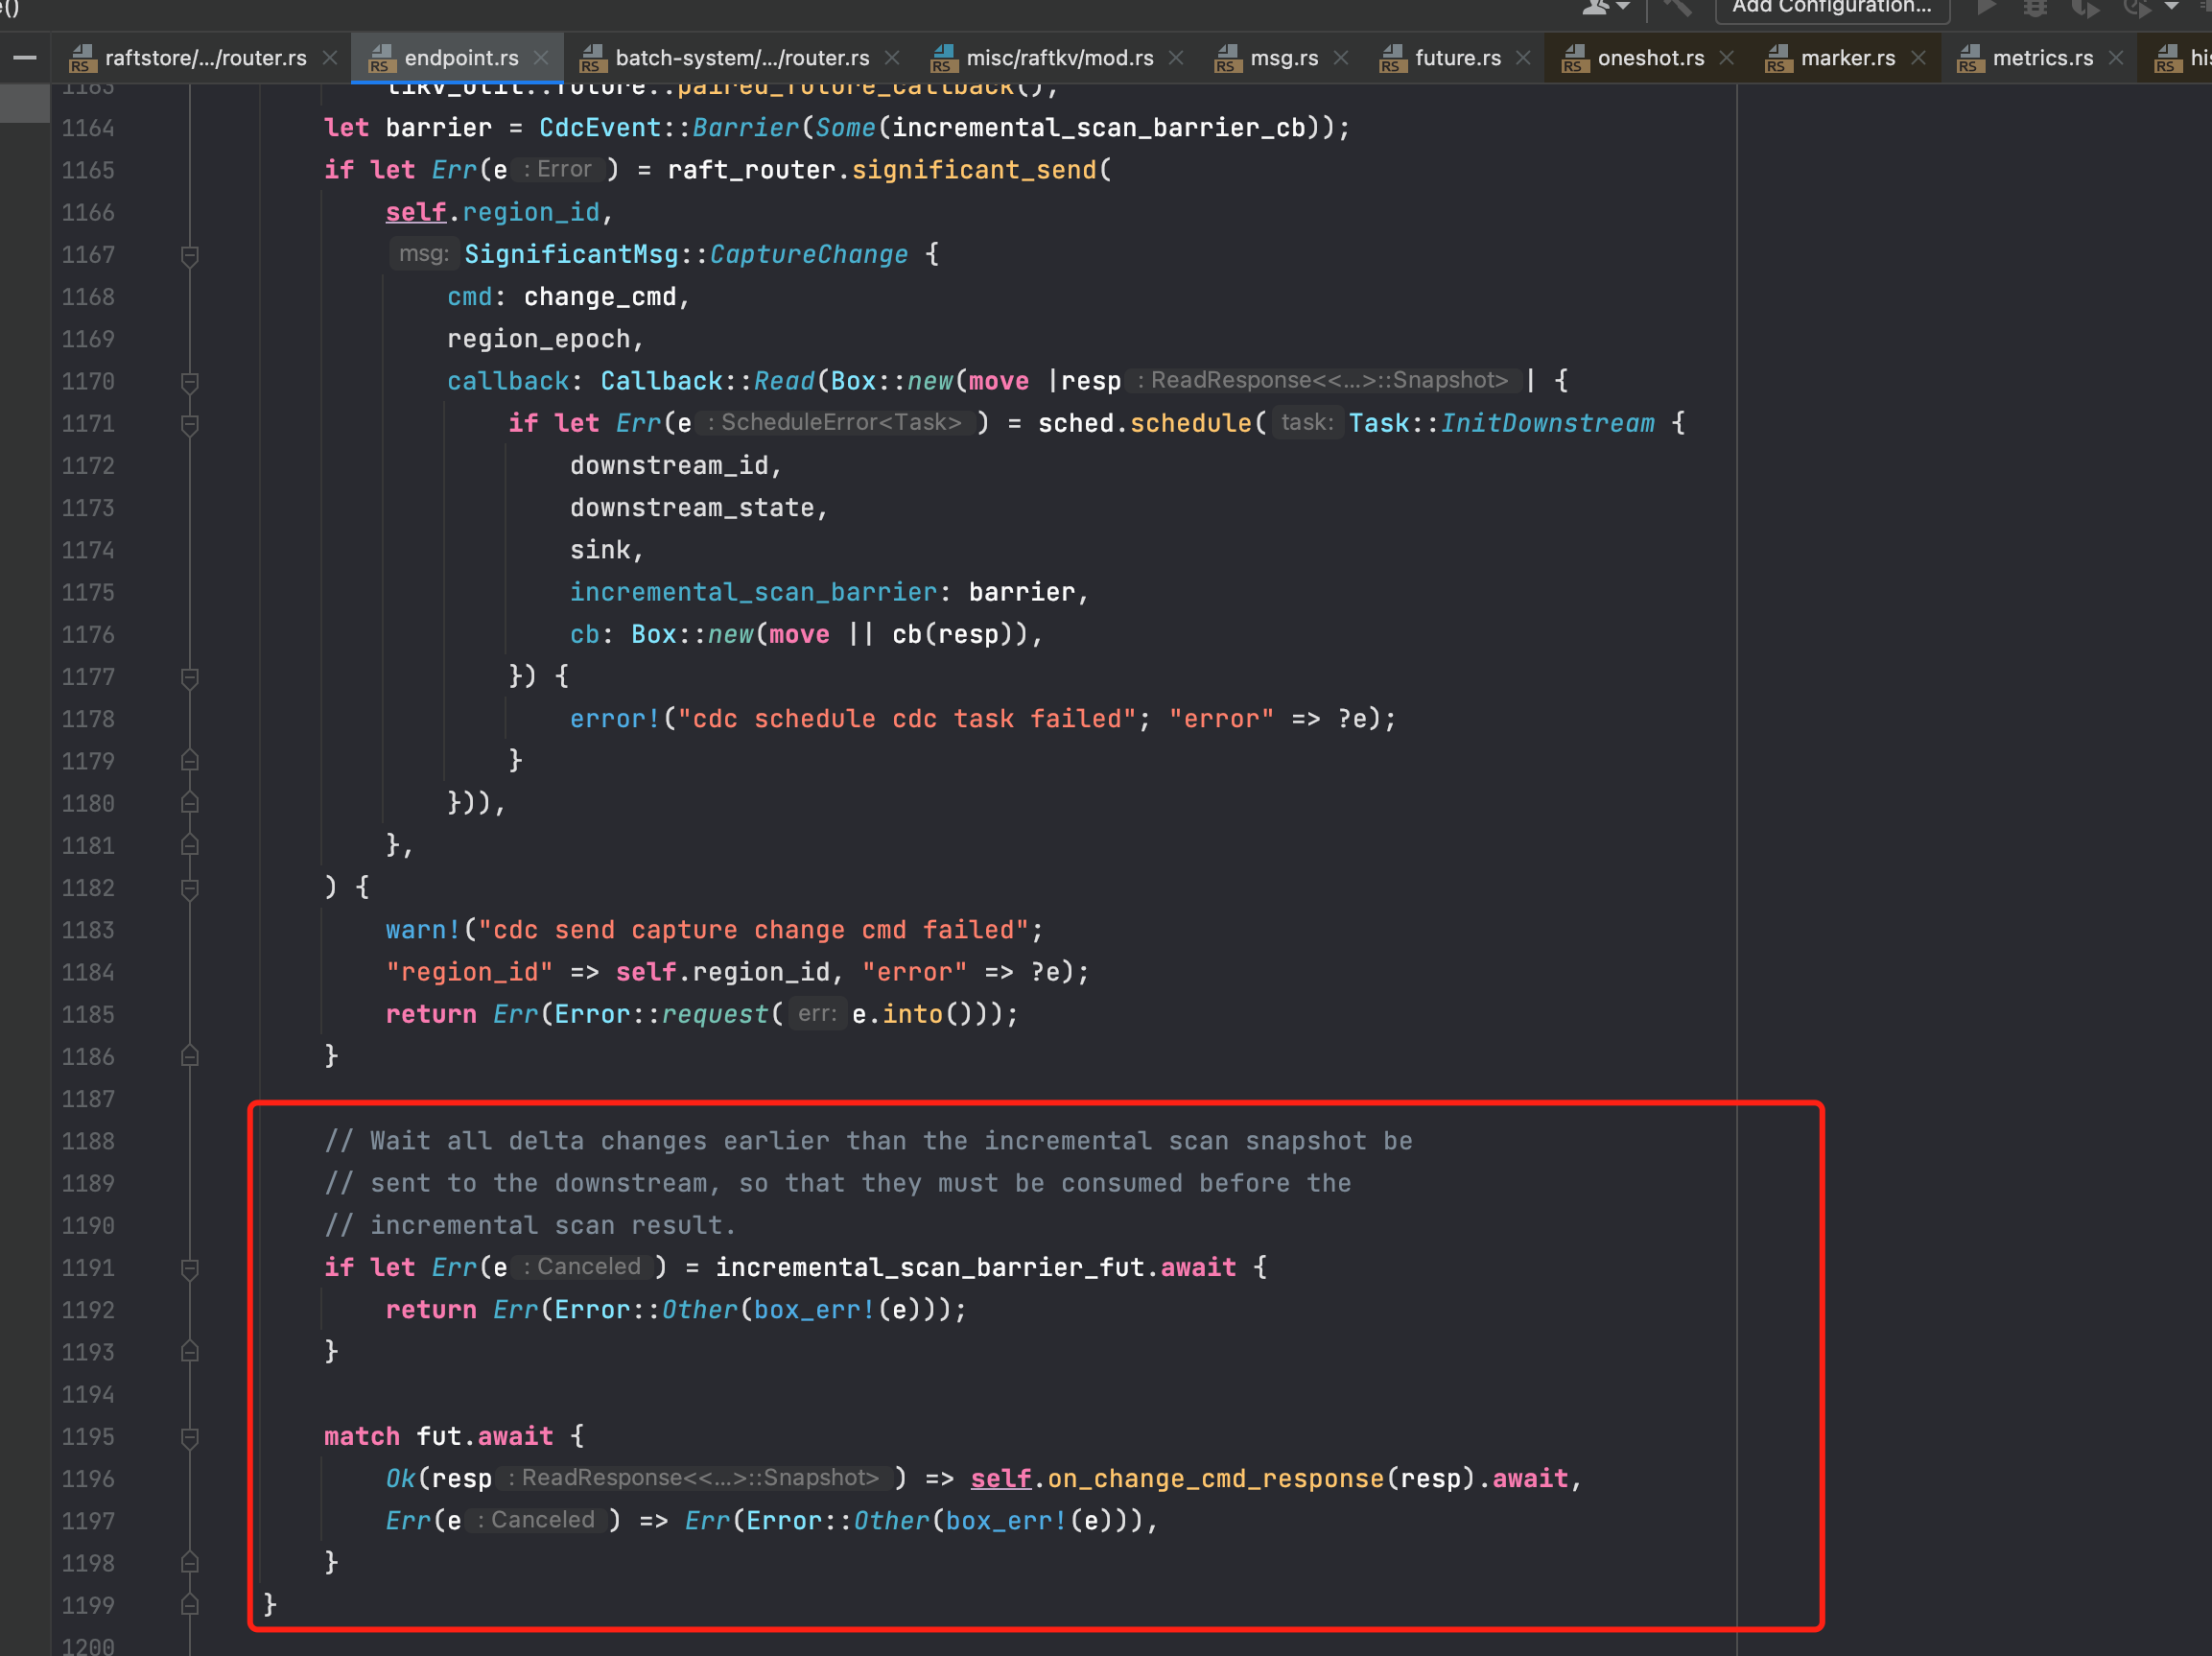The width and height of the screenshot is (2212, 1656).
Task: Close the msg.rs tab
Action: [1341, 57]
